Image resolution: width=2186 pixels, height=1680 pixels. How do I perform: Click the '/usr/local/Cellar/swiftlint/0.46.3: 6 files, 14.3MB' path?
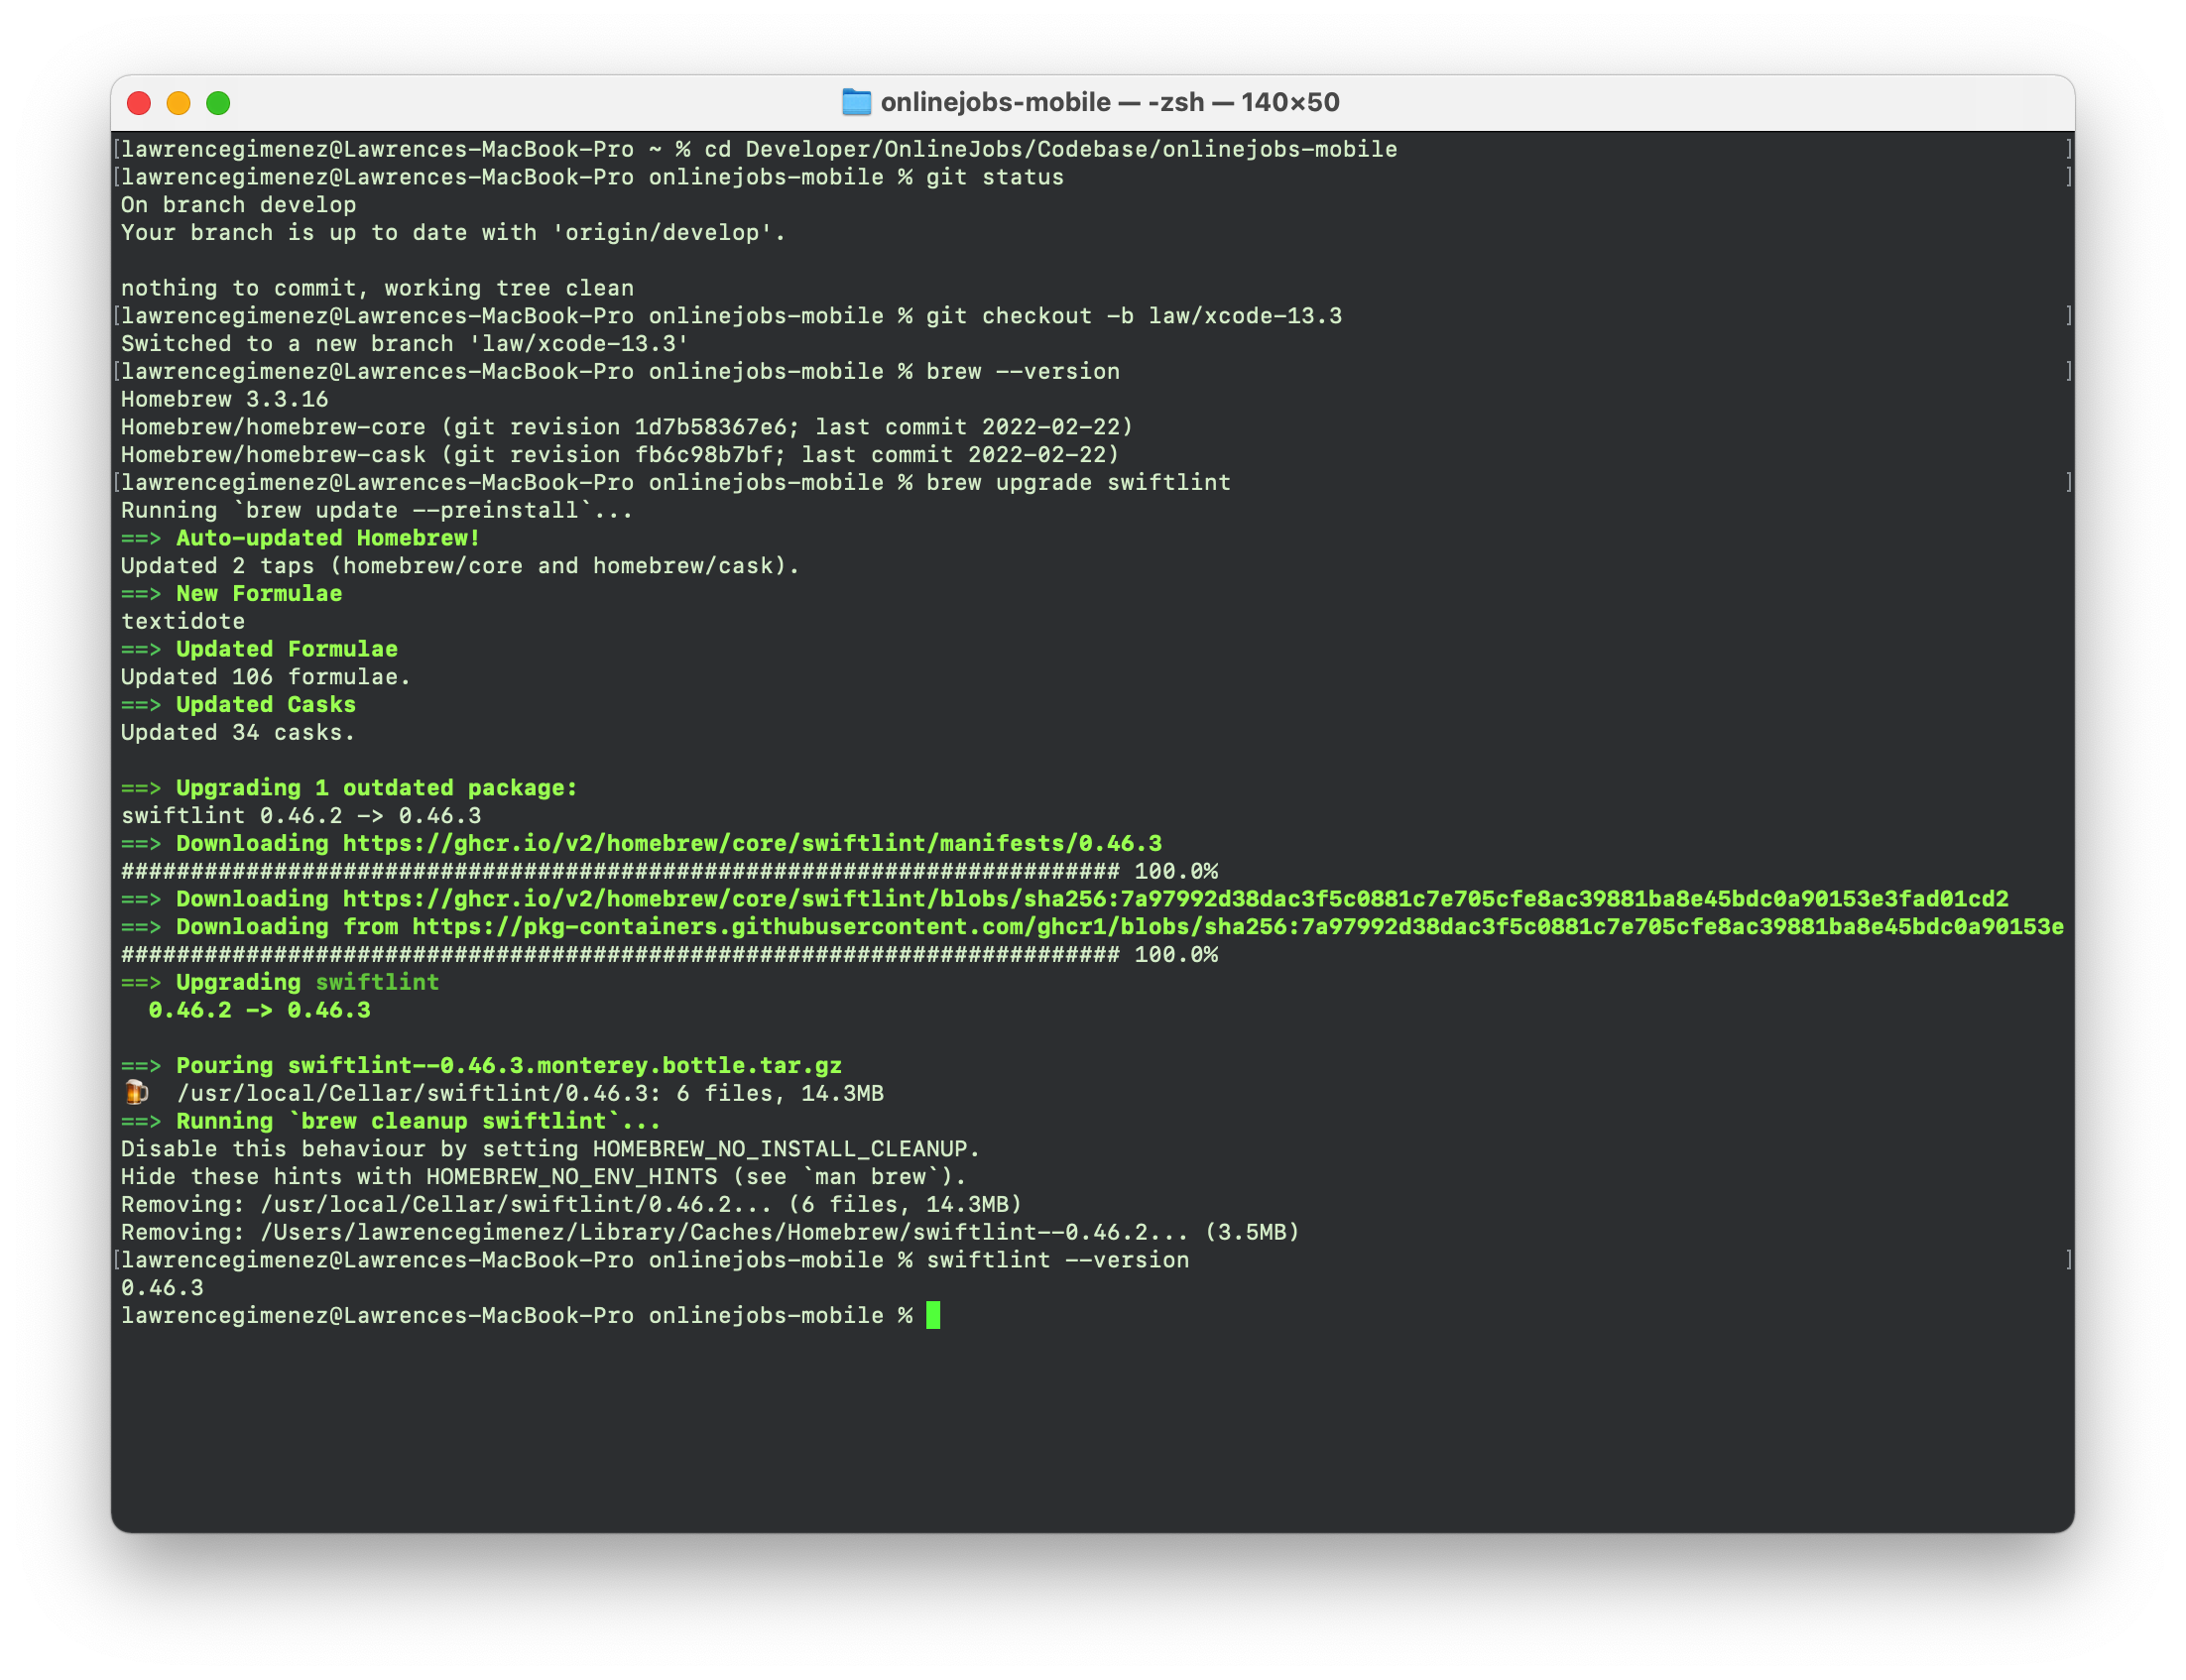[530, 1094]
